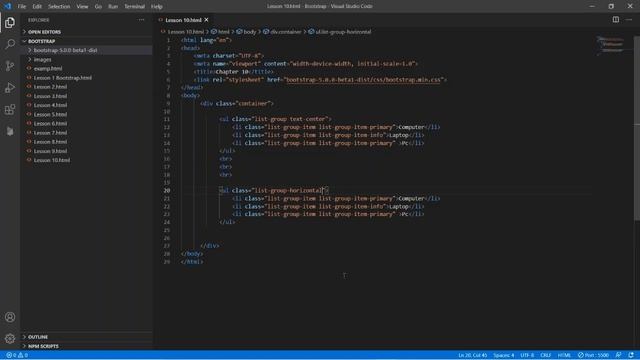Open the View menu
The width and height of the screenshot is (640, 360).
click(x=82, y=7)
